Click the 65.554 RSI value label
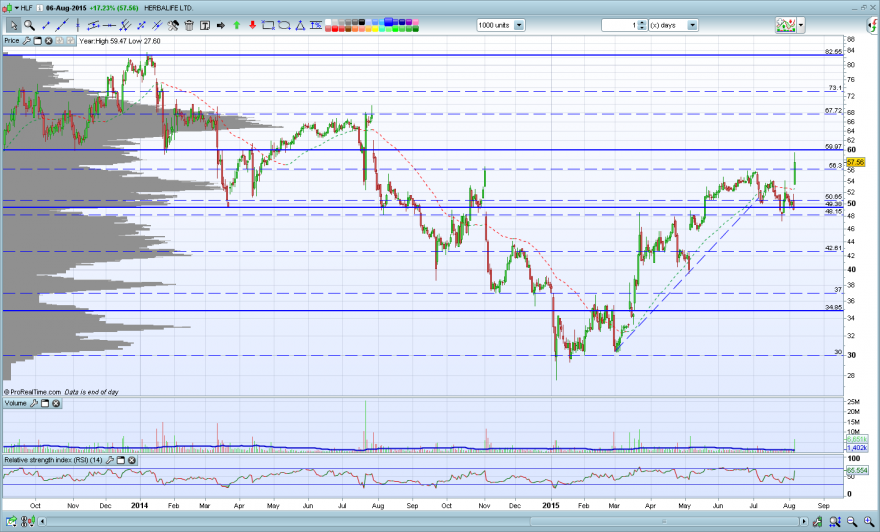880x532 pixels. (856, 470)
